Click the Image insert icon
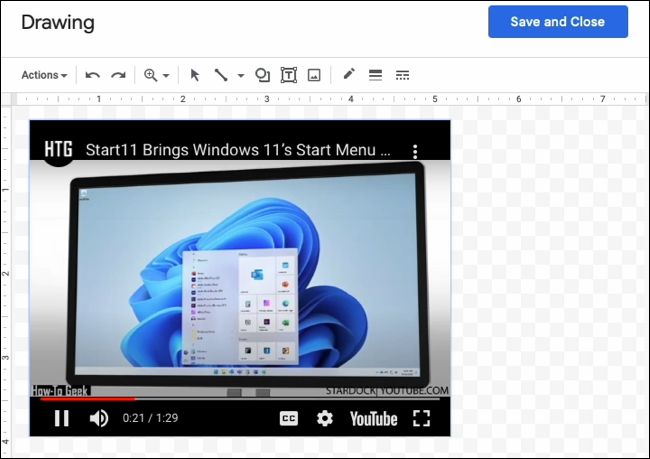The height and width of the screenshot is (459, 650). click(314, 75)
